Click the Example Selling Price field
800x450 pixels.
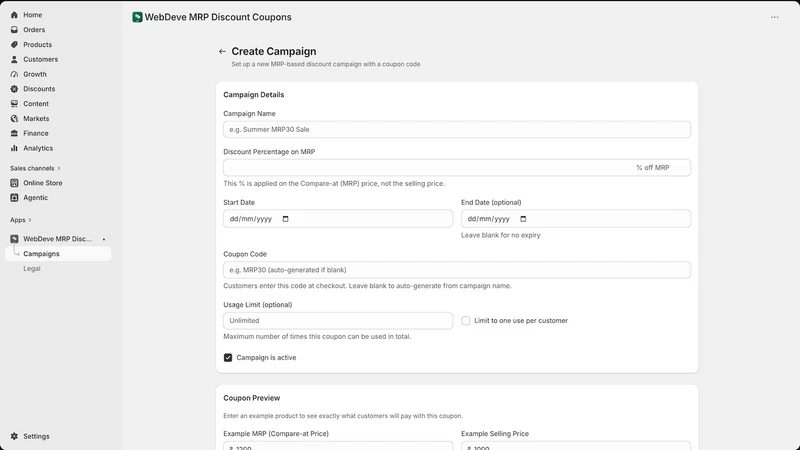click(x=576, y=446)
